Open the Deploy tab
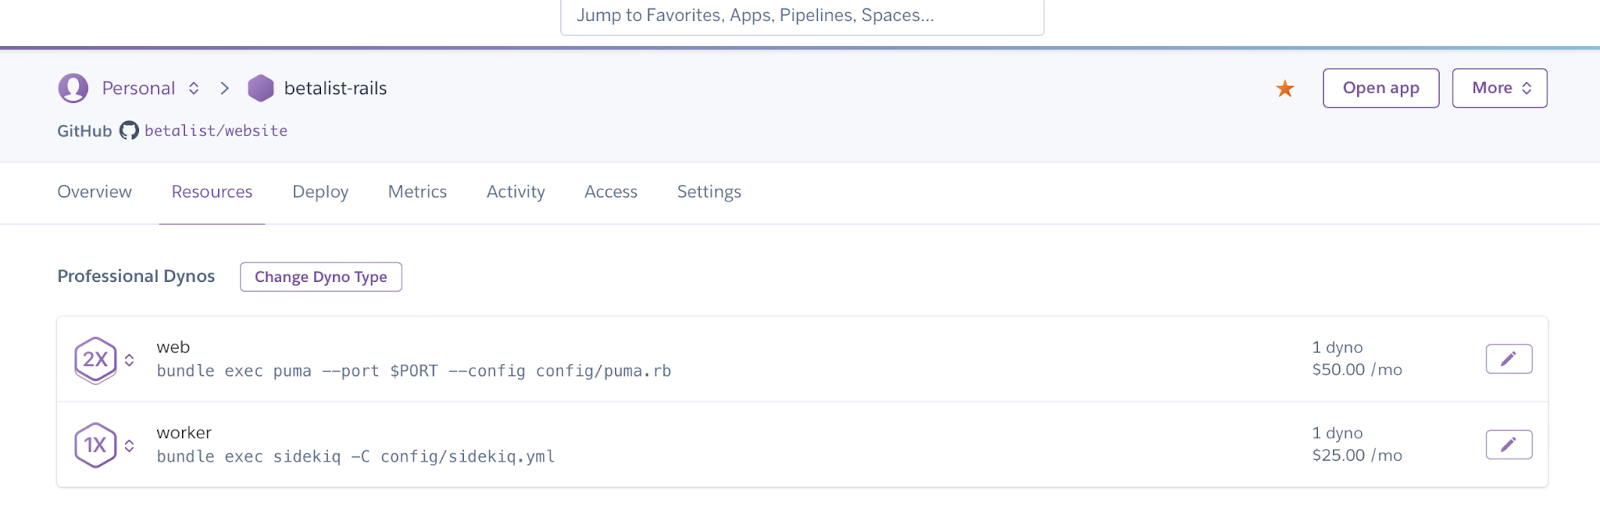1600x528 pixels. 320,192
